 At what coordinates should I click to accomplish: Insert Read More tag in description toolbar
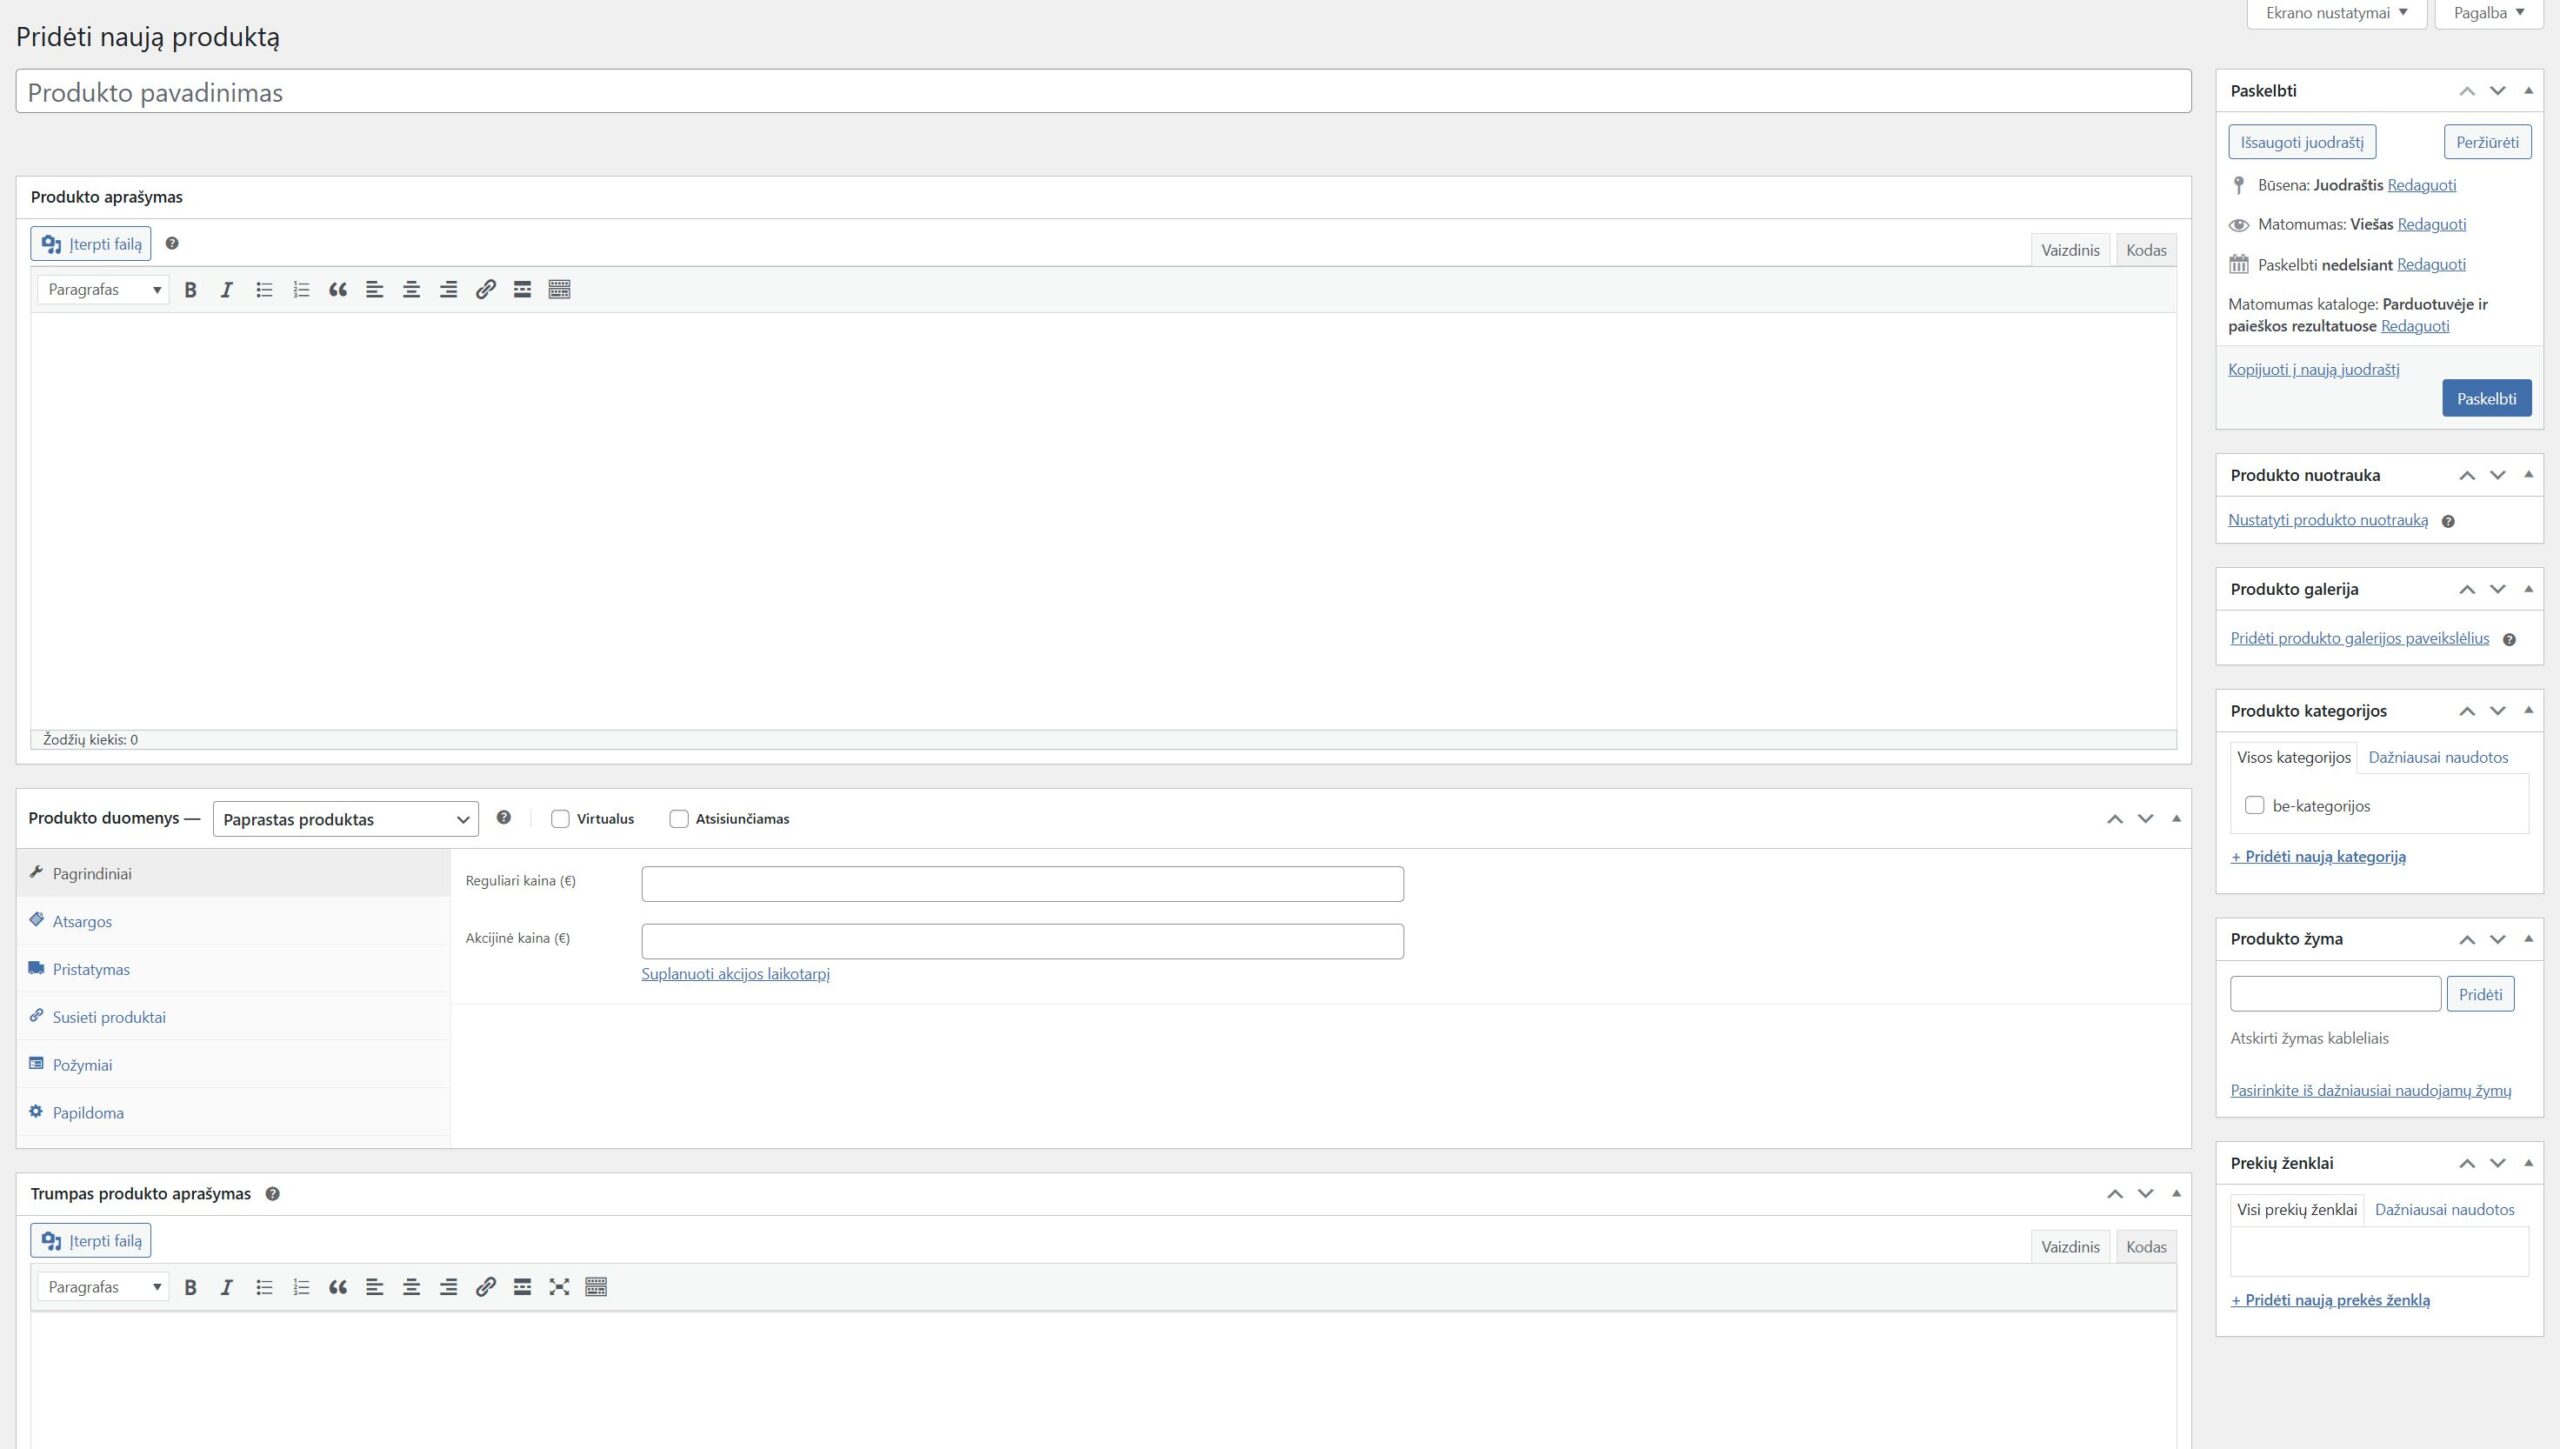522,290
